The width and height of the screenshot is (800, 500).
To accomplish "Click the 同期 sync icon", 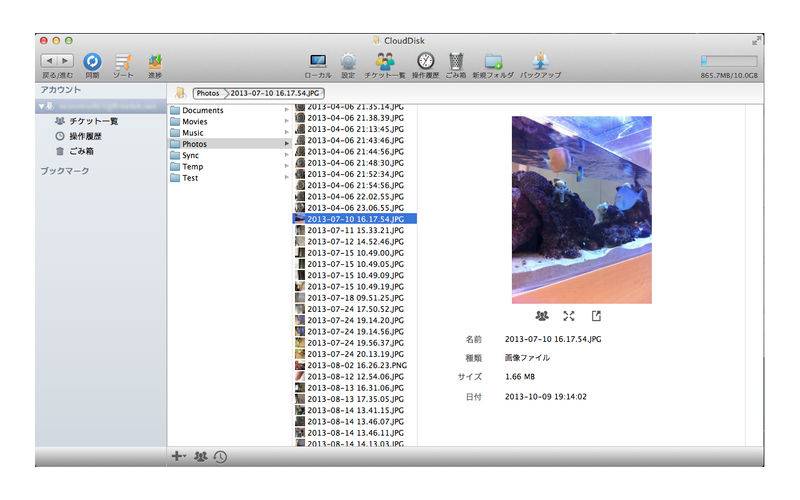I will [x=92, y=62].
